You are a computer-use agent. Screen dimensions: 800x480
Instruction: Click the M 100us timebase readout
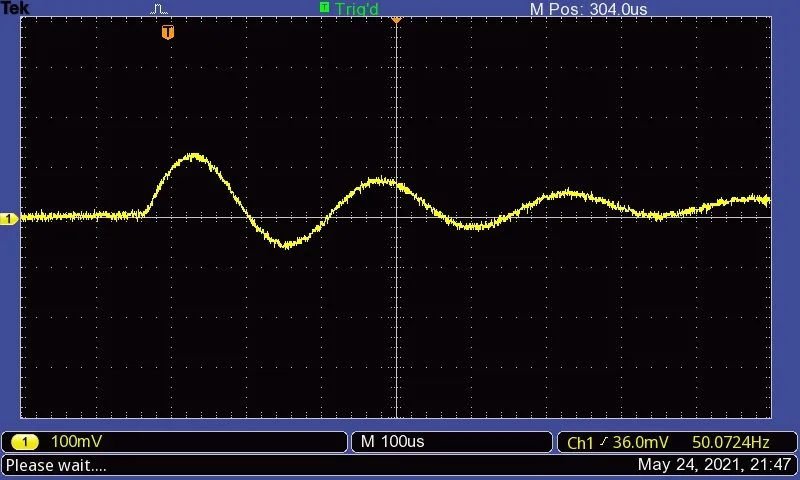tap(393, 442)
